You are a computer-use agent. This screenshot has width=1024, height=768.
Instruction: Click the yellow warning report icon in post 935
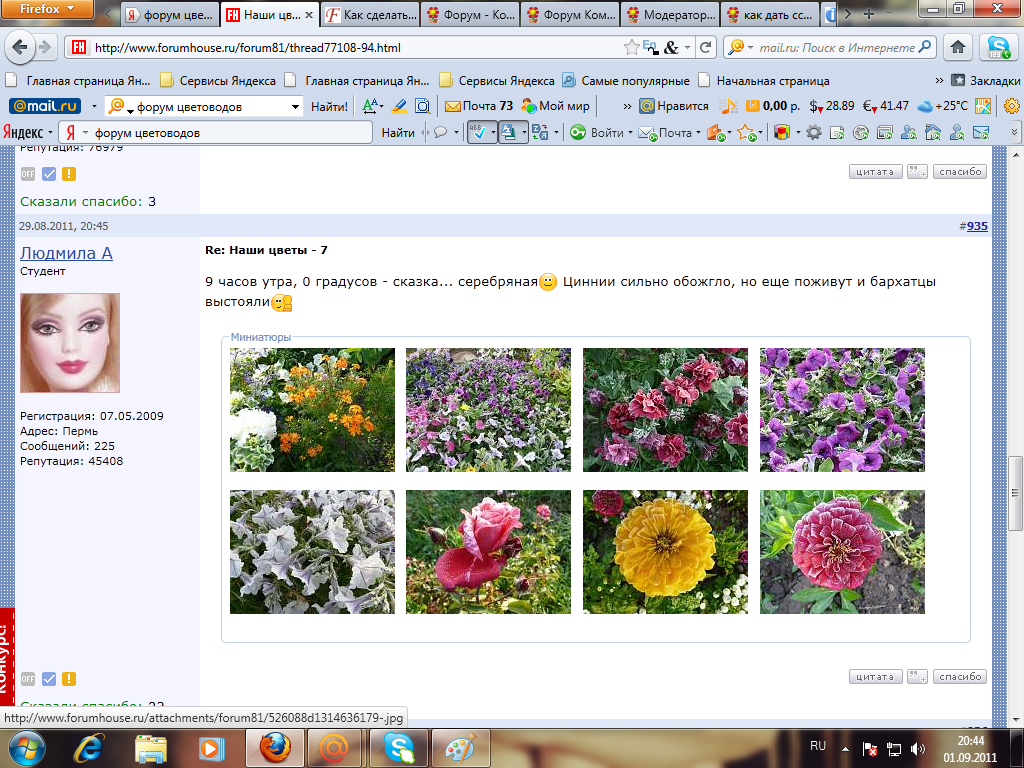(x=68, y=679)
